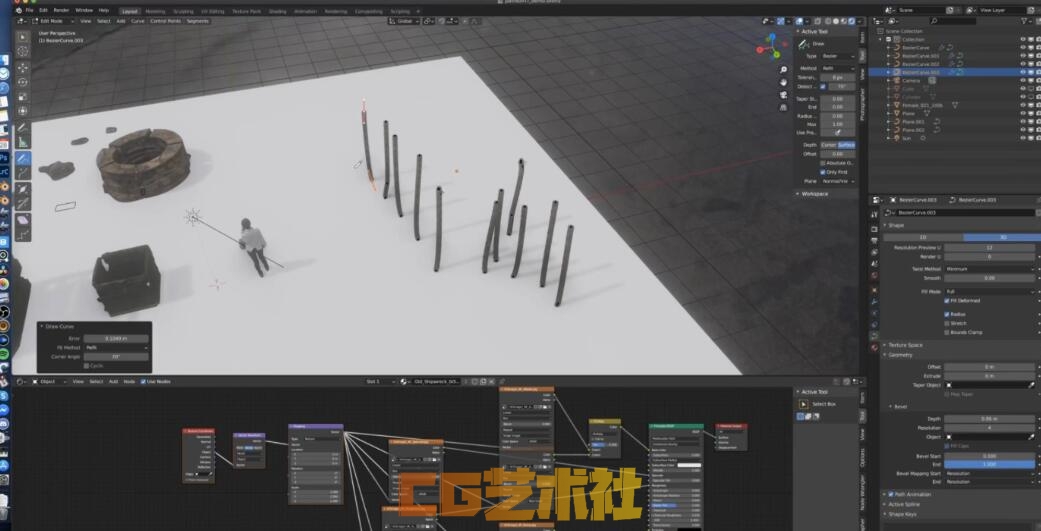
Task: Set curve shape to 3D
Action: point(1002,238)
